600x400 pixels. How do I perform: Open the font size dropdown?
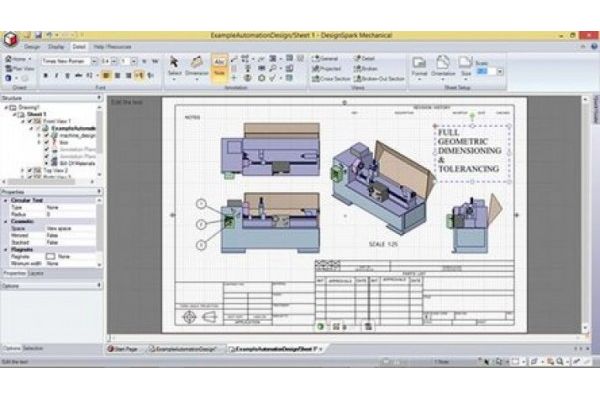click(114, 61)
